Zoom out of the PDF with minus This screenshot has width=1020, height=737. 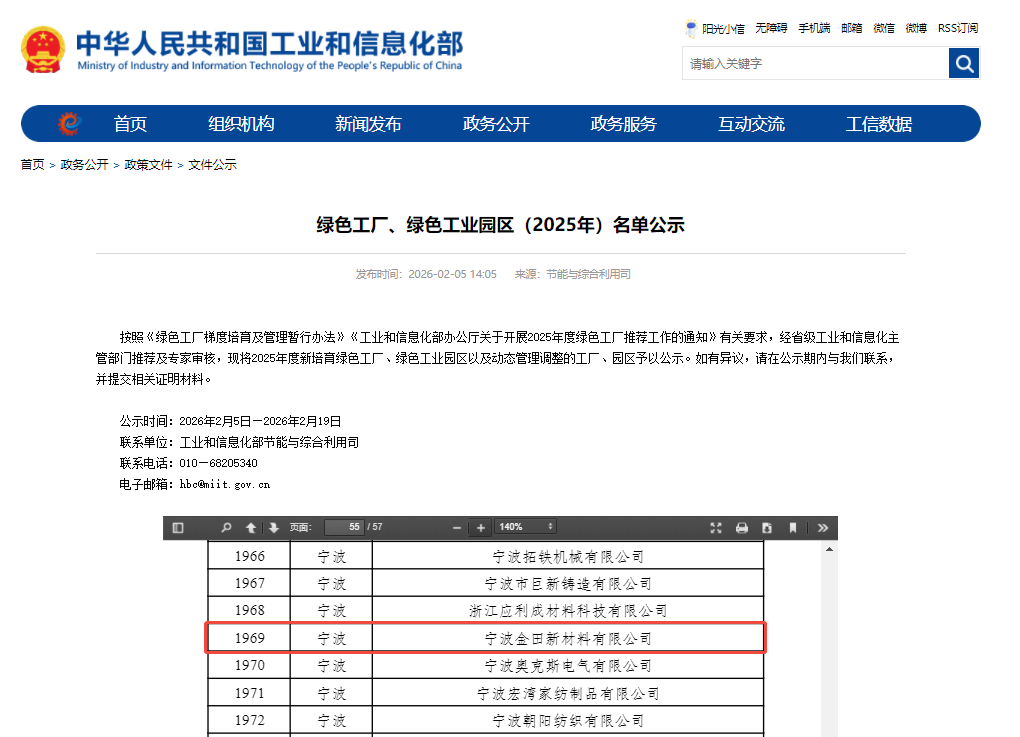pyautogui.click(x=457, y=527)
